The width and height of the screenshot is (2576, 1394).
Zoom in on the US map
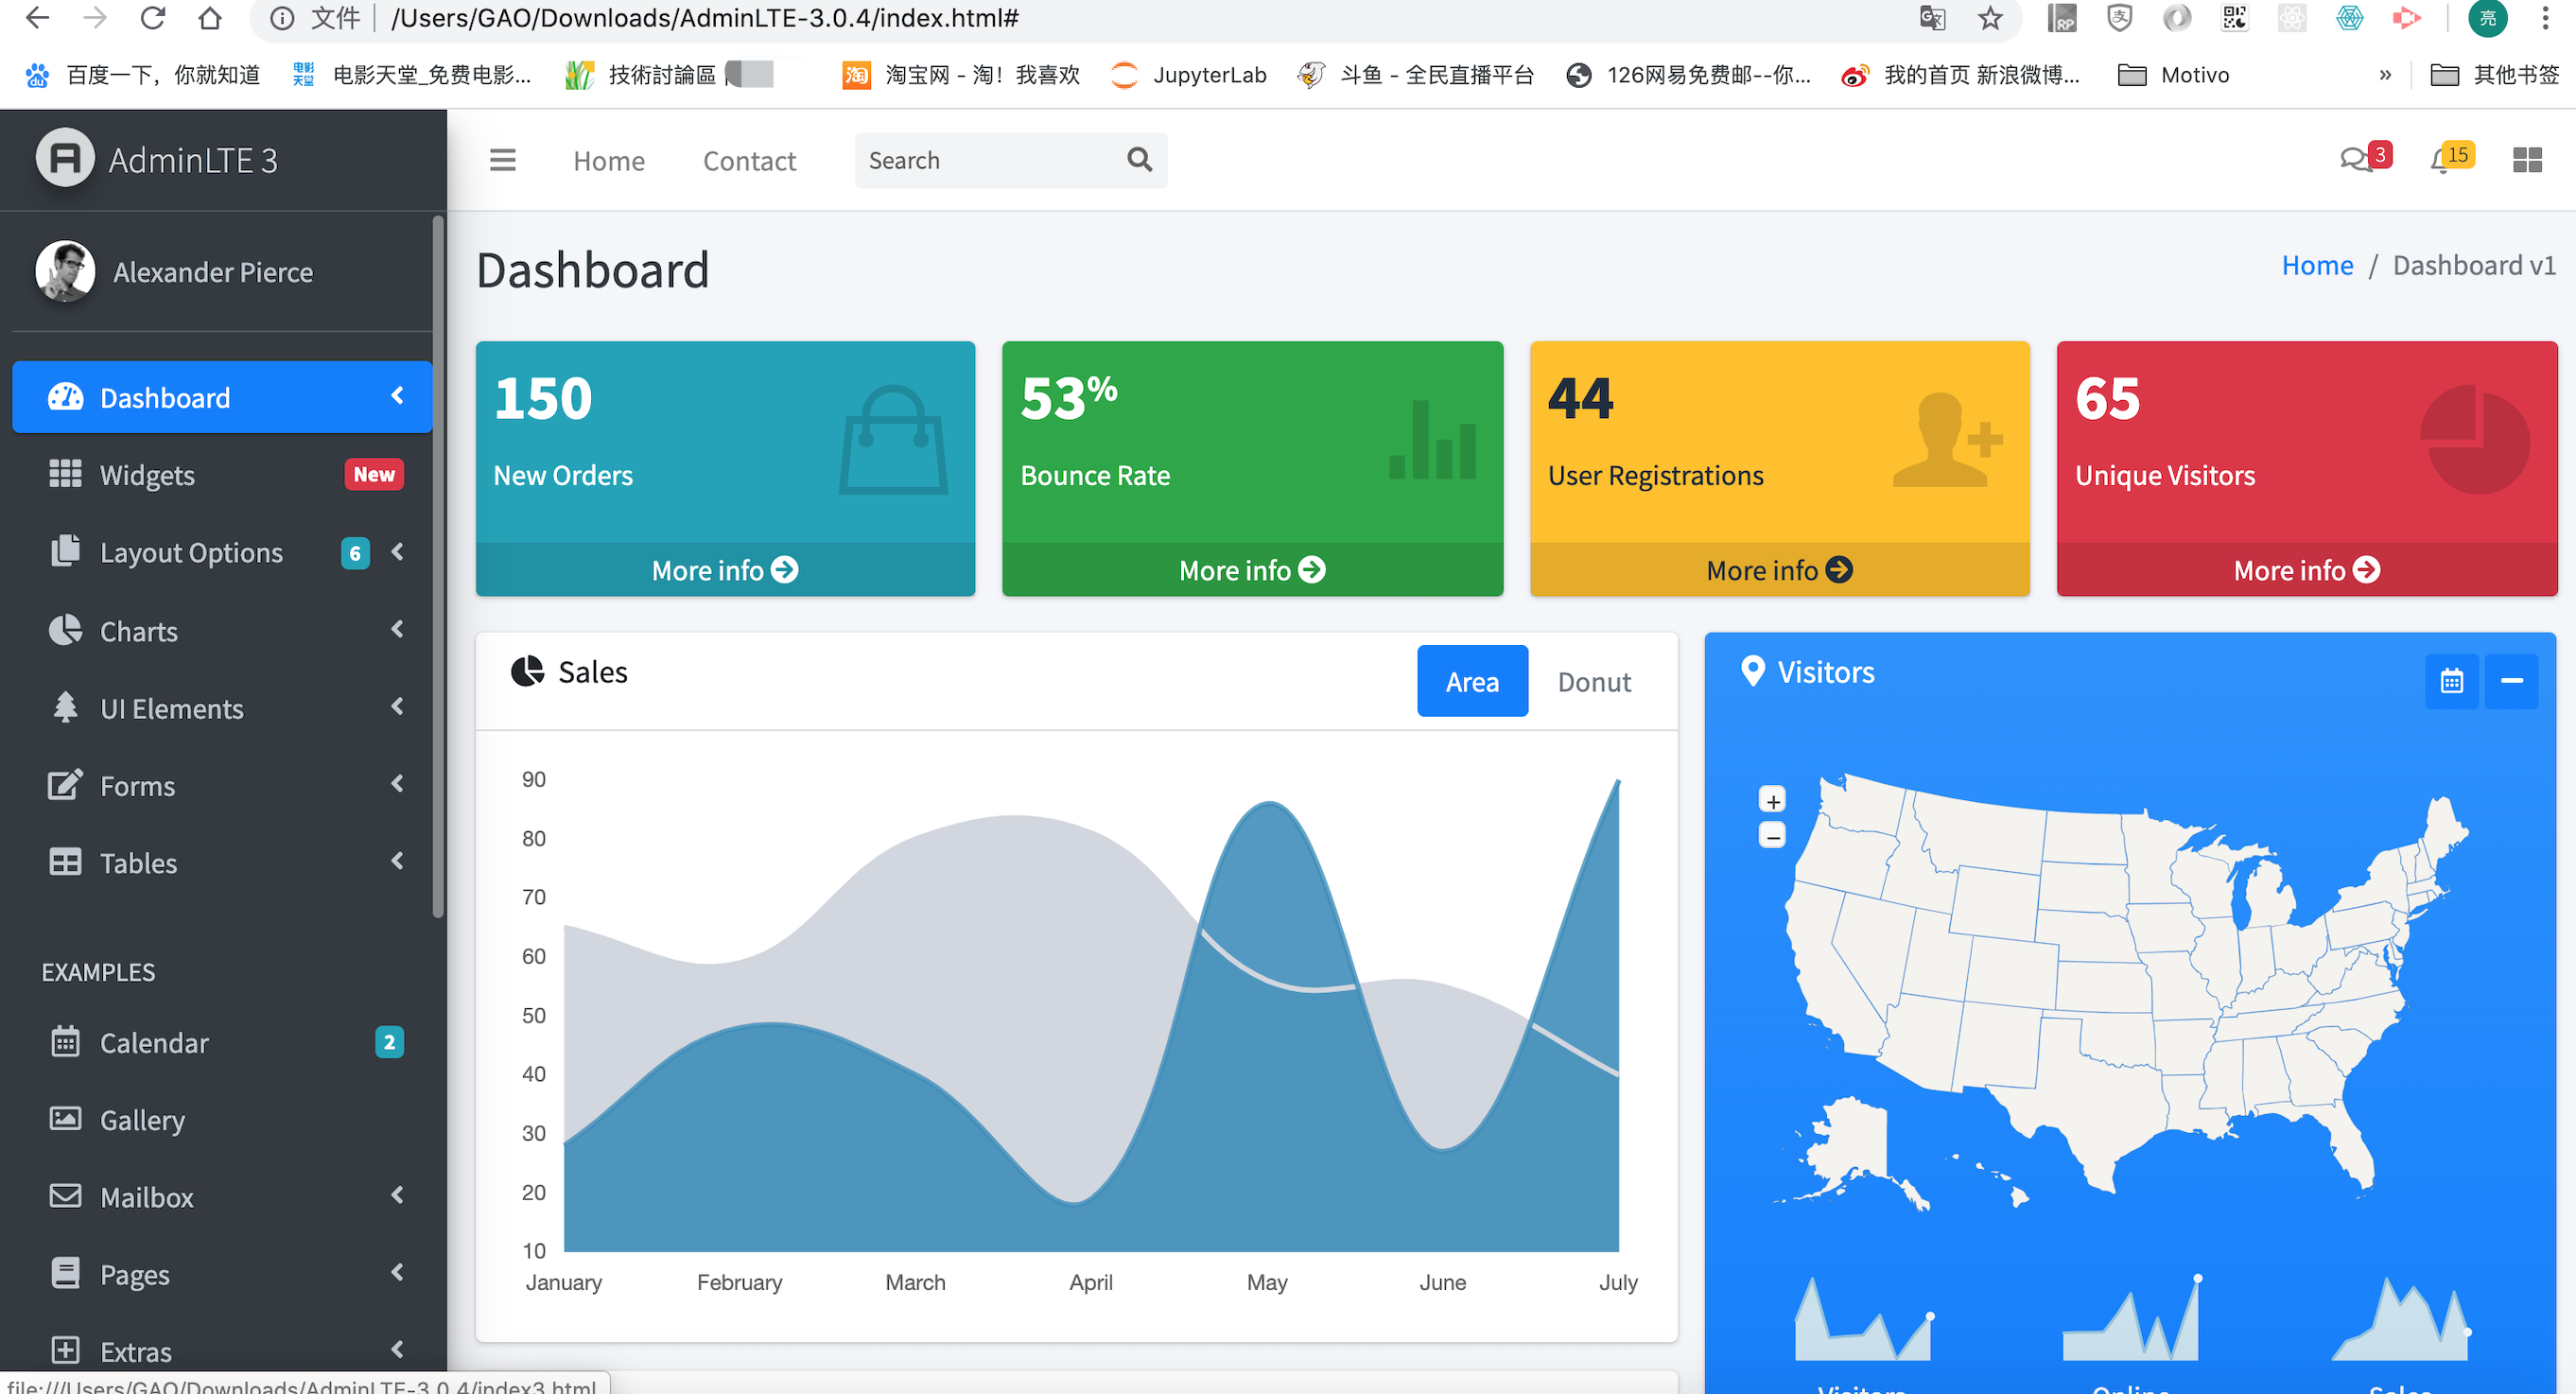[x=1772, y=801]
